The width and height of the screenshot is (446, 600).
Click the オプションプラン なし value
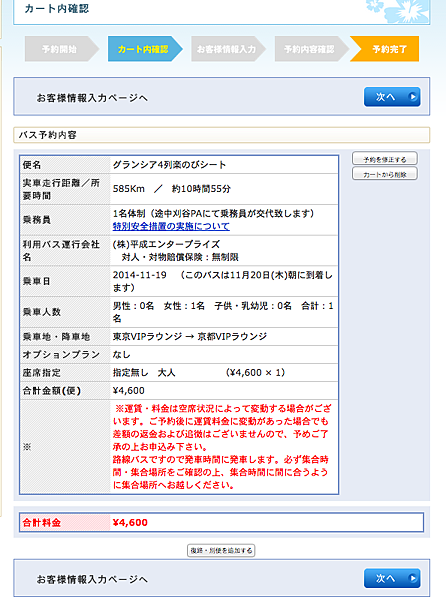[x=122, y=355]
